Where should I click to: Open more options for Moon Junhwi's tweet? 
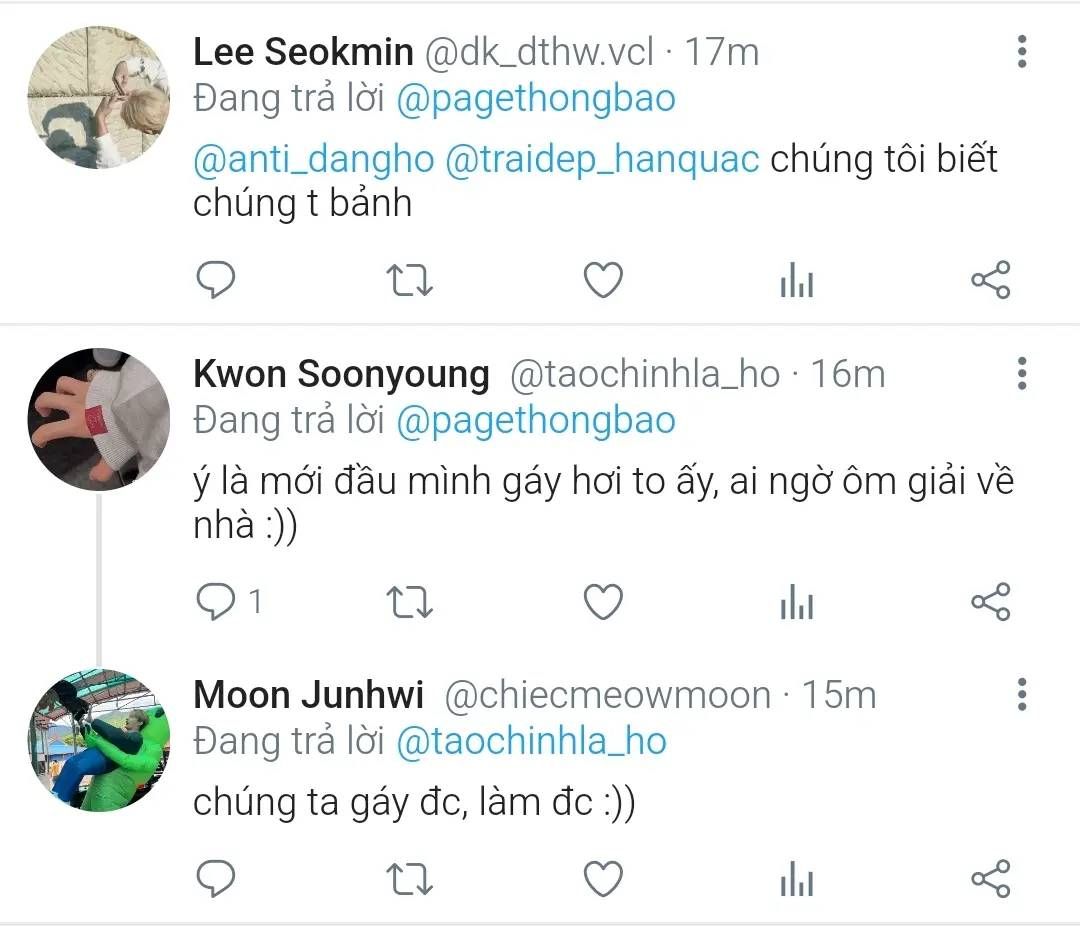tap(1021, 693)
